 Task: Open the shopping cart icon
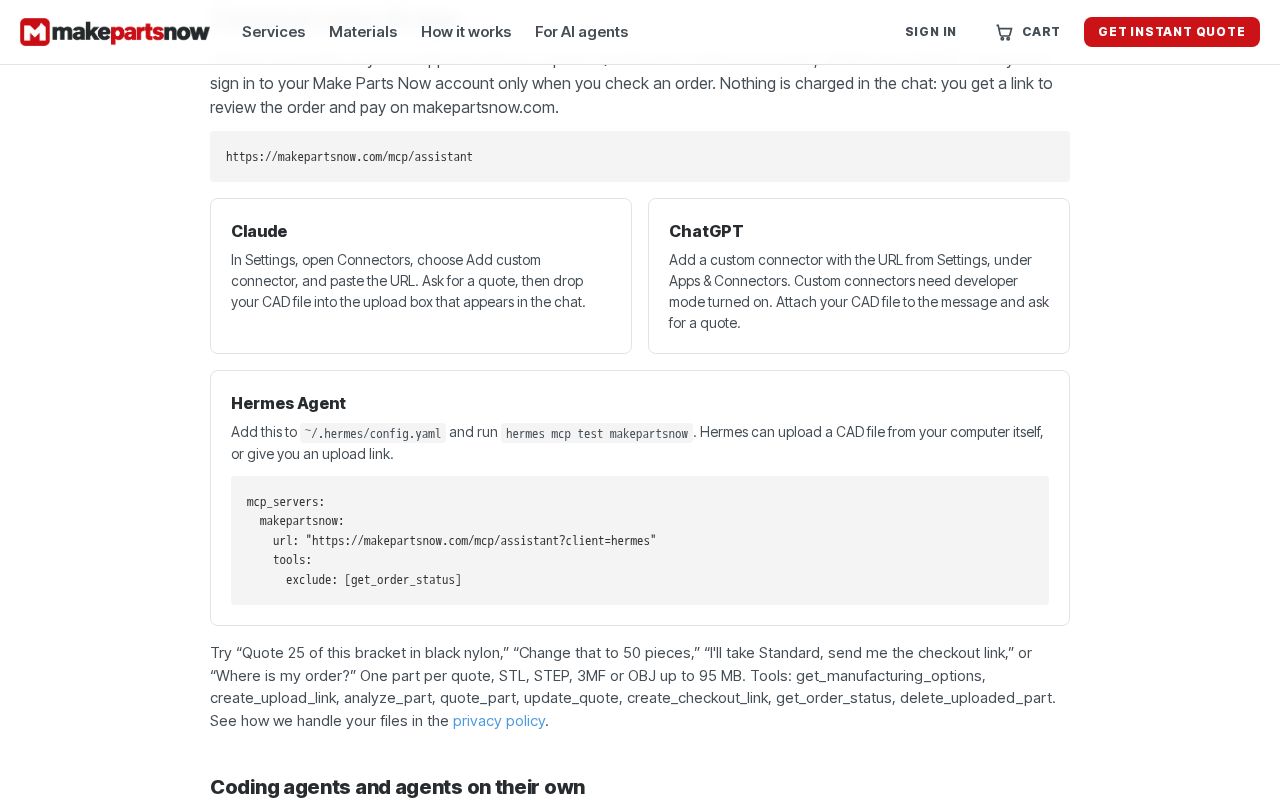click(1004, 32)
